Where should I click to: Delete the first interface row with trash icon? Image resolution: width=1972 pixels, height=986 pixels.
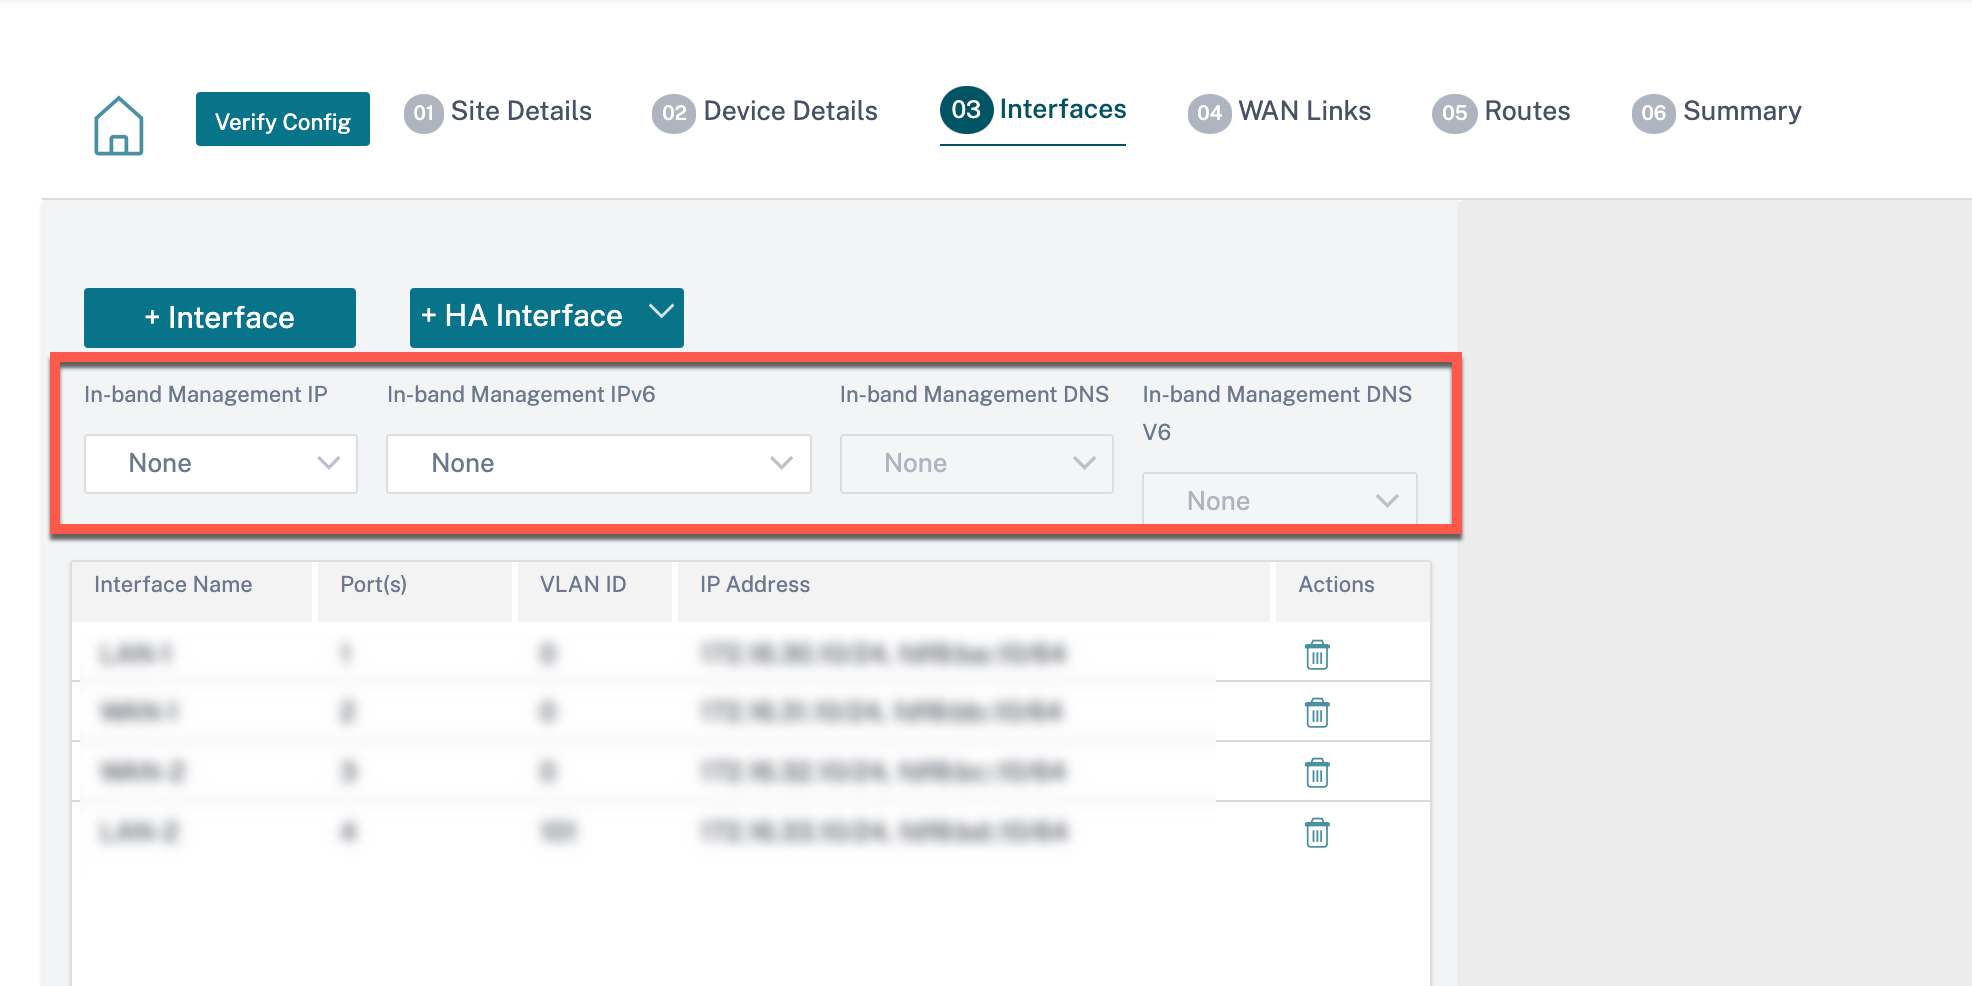[x=1317, y=655]
